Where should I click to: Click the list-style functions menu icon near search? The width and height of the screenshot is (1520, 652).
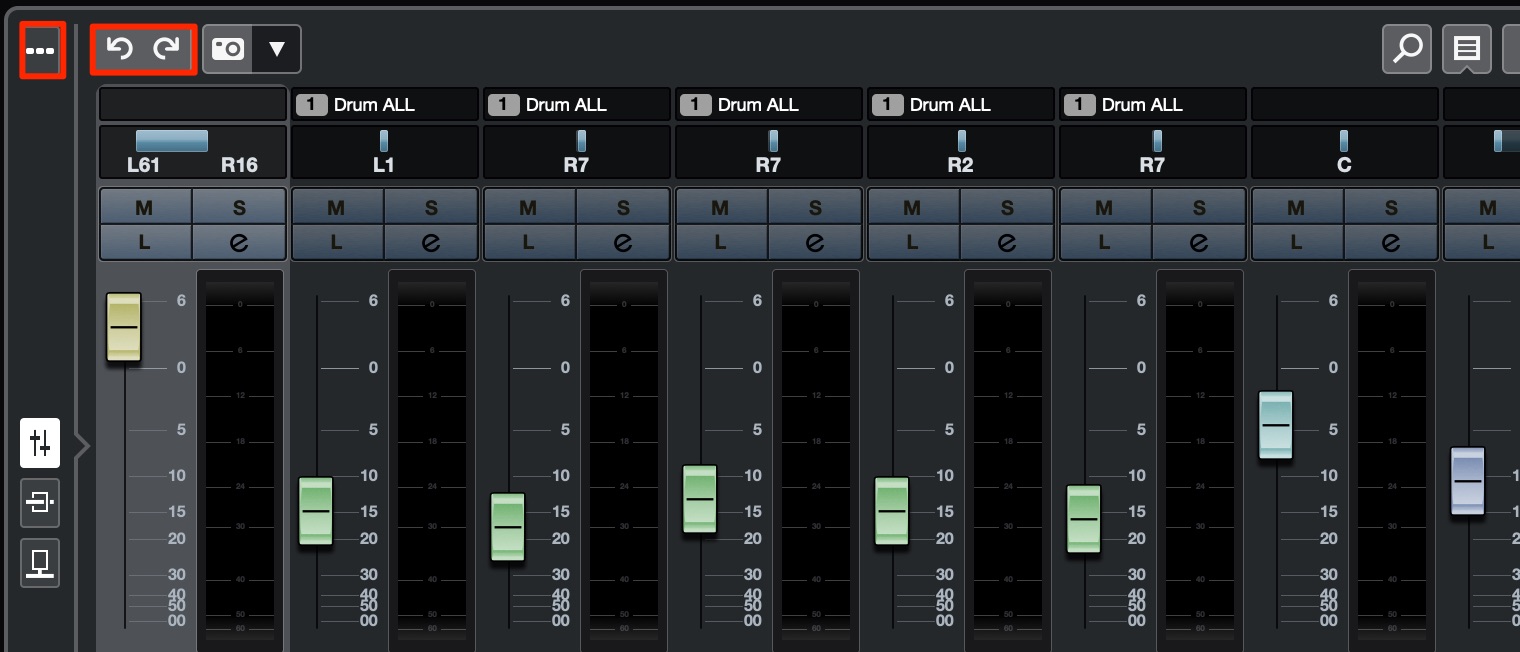(1467, 49)
